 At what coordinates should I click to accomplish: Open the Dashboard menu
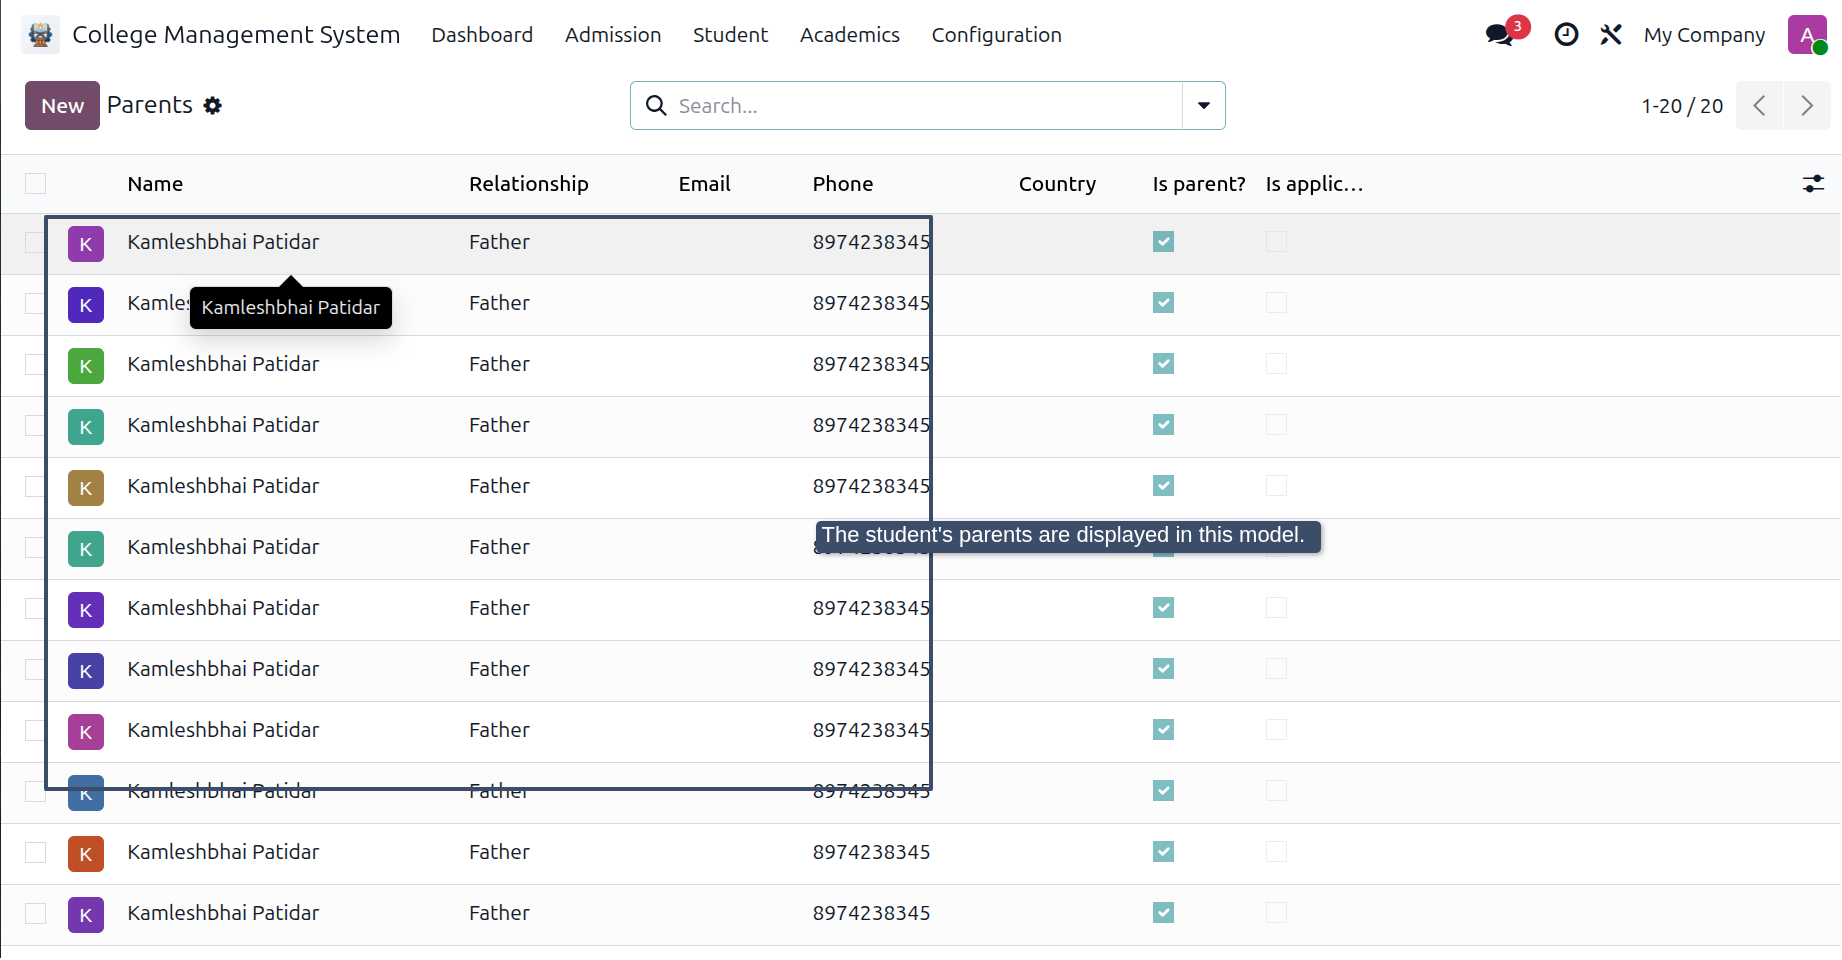tap(482, 35)
